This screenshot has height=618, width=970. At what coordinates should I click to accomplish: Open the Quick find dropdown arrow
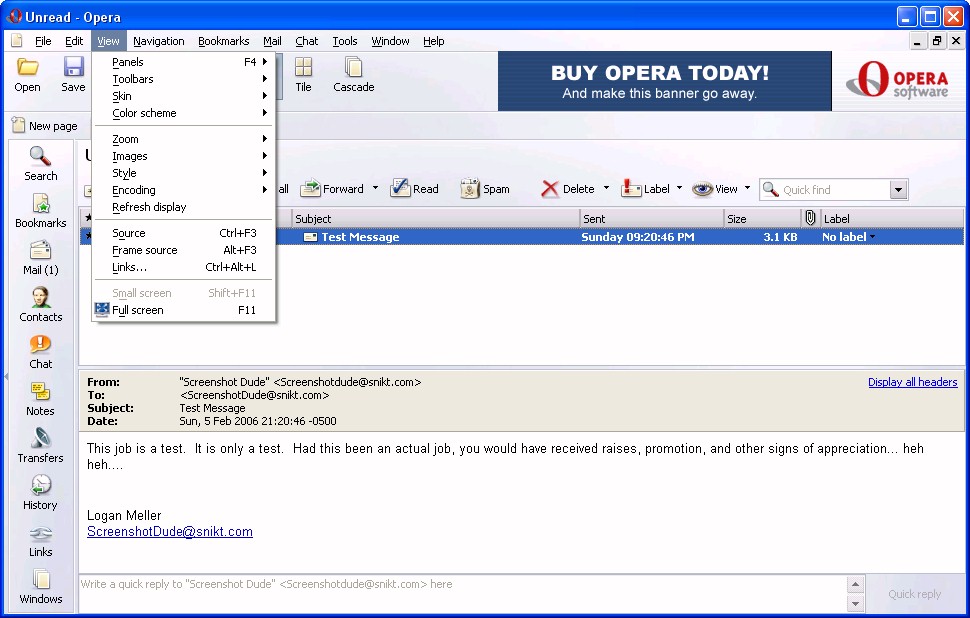(x=897, y=190)
